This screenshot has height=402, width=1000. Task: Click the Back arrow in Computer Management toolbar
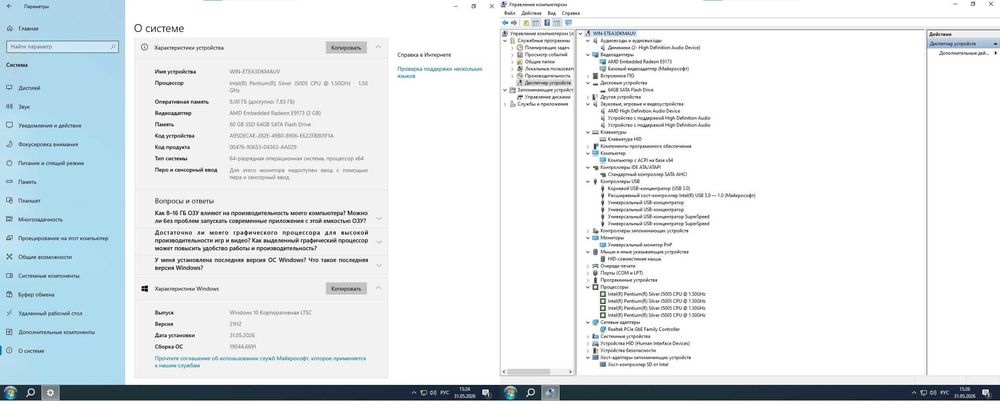[x=506, y=22]
